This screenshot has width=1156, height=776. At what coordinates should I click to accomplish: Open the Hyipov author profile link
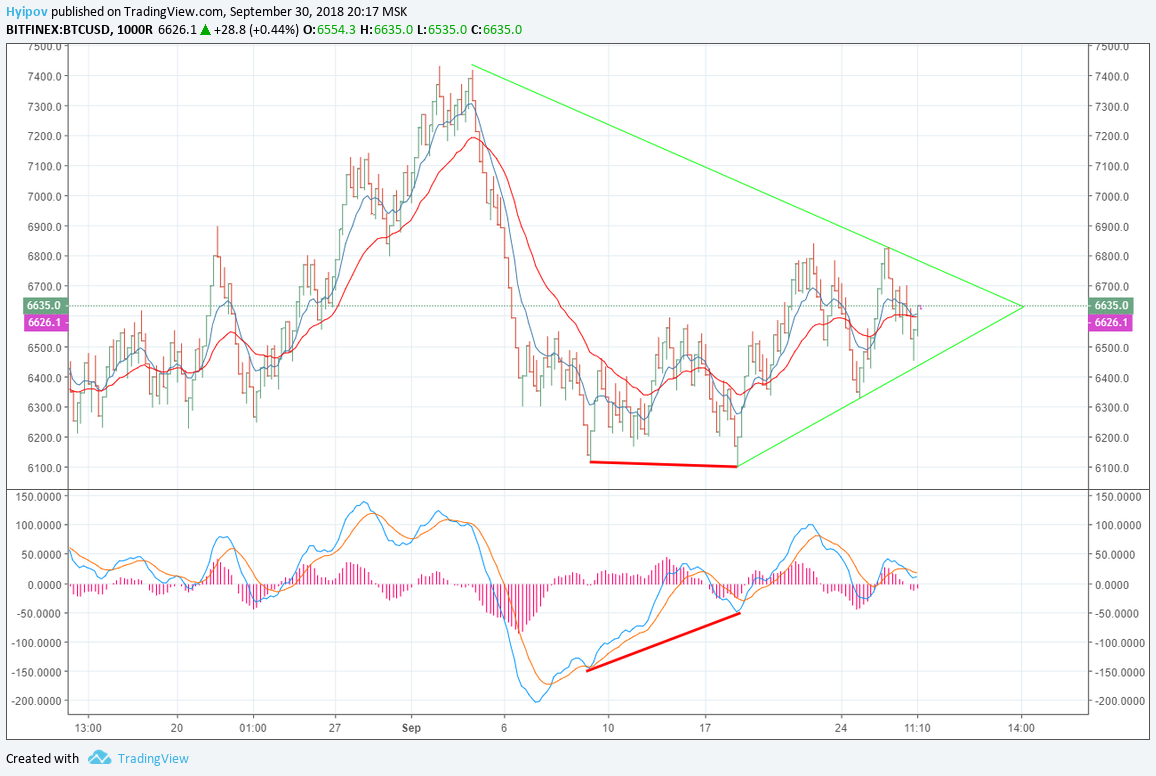27,12
